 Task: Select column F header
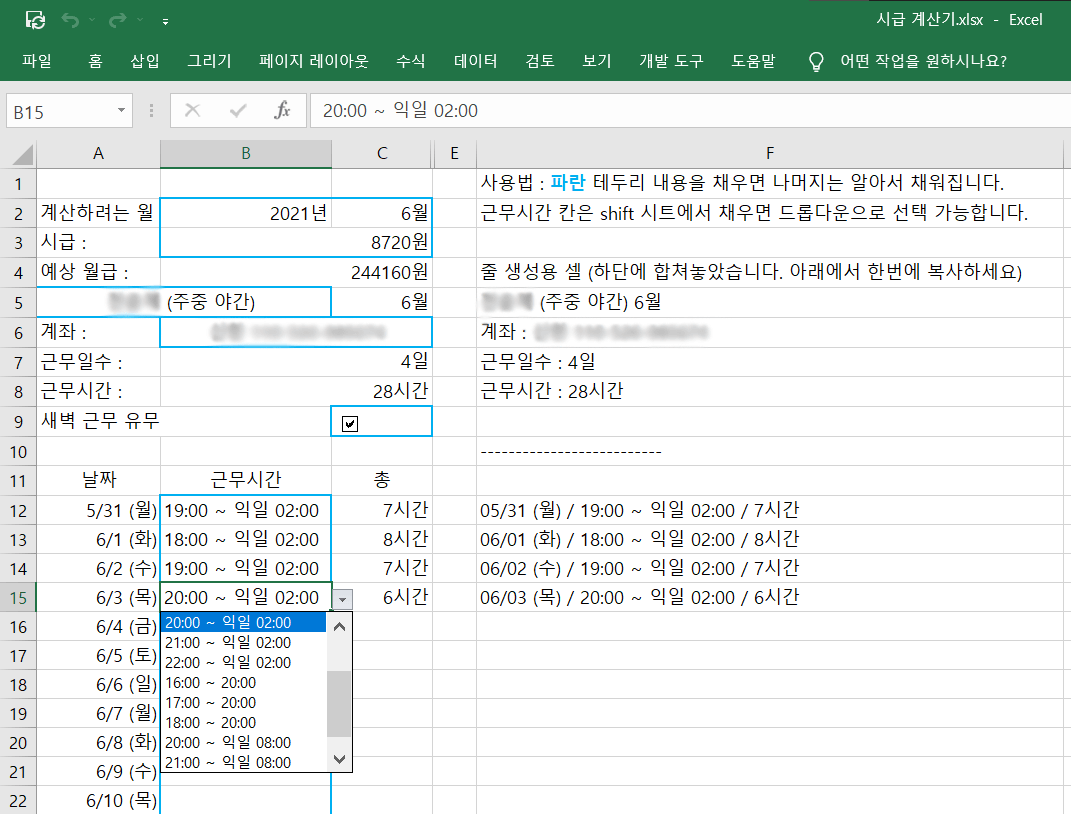click(770, 154)
